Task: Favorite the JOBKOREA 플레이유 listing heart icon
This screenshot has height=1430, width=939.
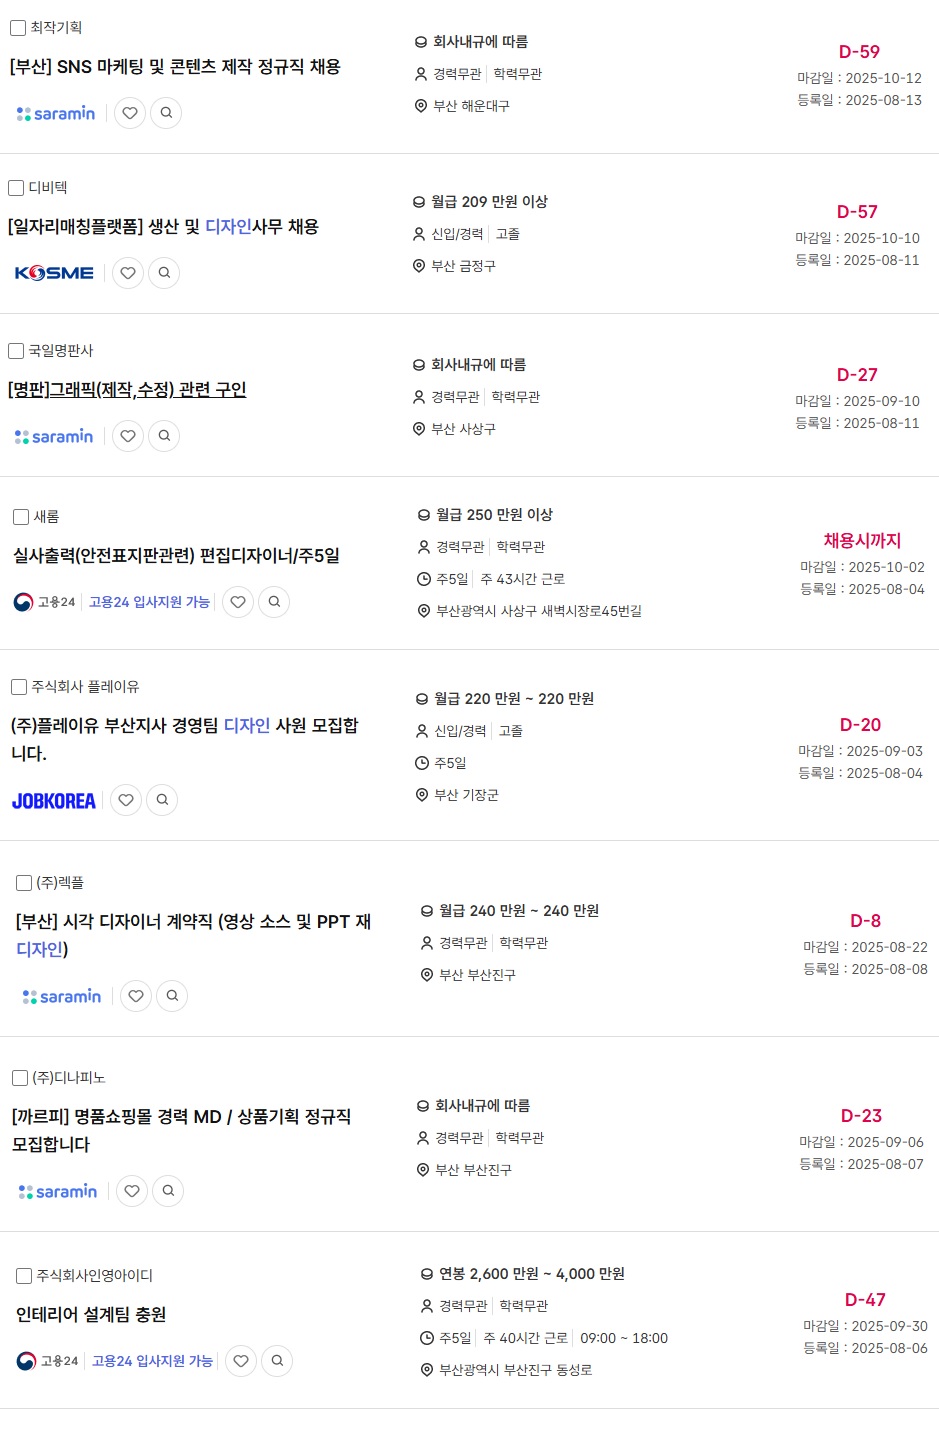Action: point(126,800)
